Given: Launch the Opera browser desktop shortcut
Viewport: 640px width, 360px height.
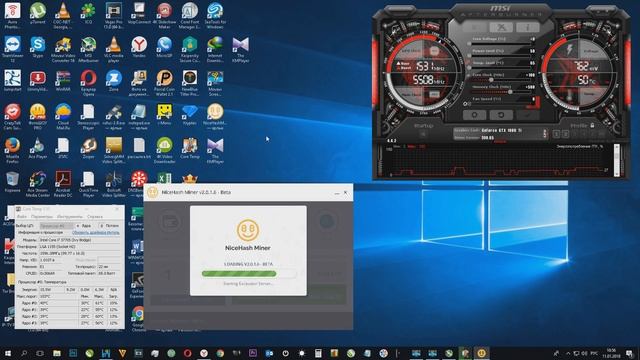Looking at the screenshot, I should [88, 82].
